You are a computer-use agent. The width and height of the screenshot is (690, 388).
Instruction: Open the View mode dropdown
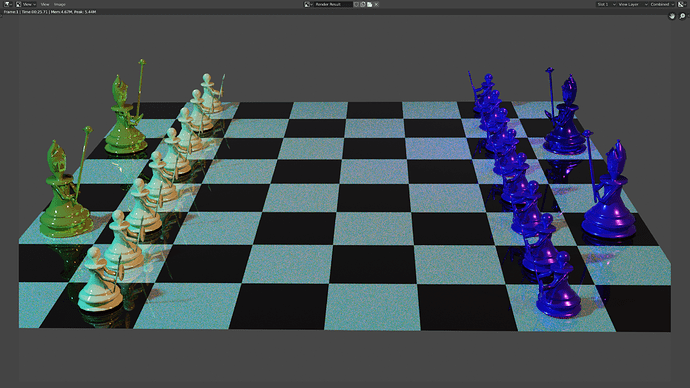(26, 4)
